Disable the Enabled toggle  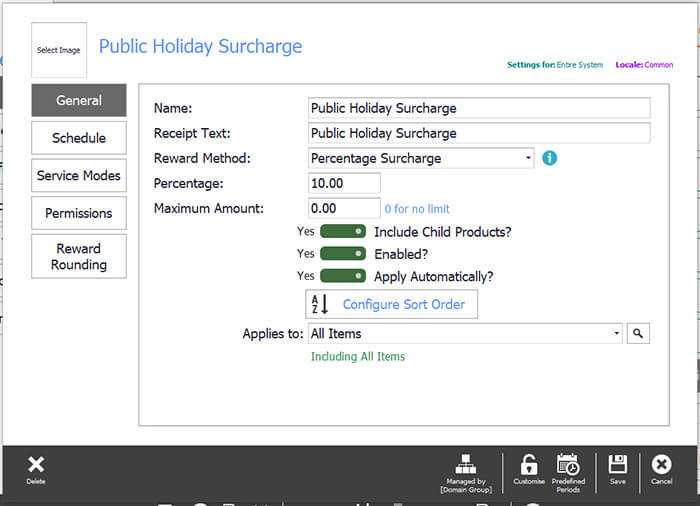(343, 254)
